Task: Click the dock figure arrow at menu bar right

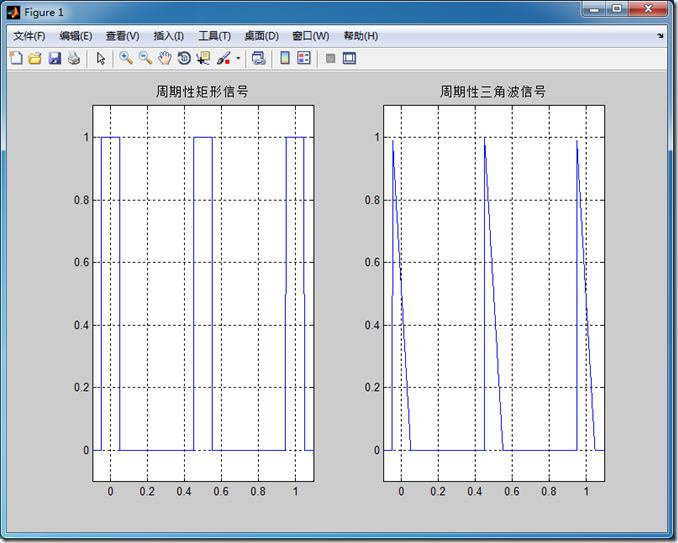Action: pos(660,36)
